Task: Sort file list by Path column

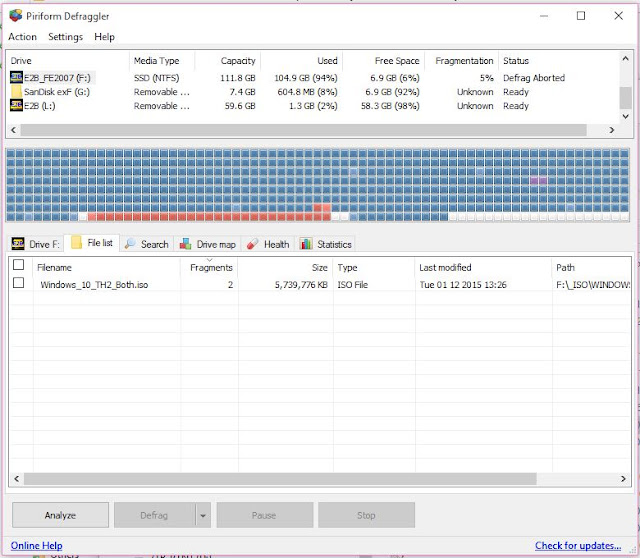Action: point(591,267)
